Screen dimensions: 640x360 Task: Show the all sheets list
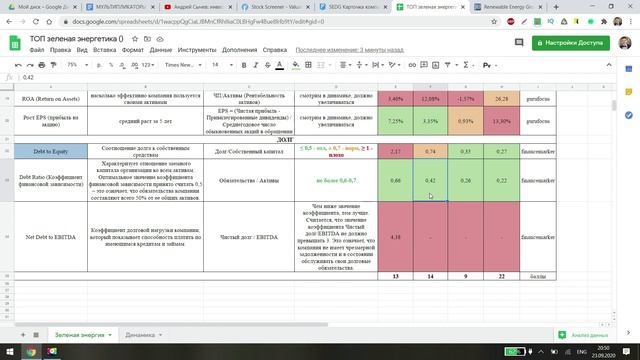point(36,335)
